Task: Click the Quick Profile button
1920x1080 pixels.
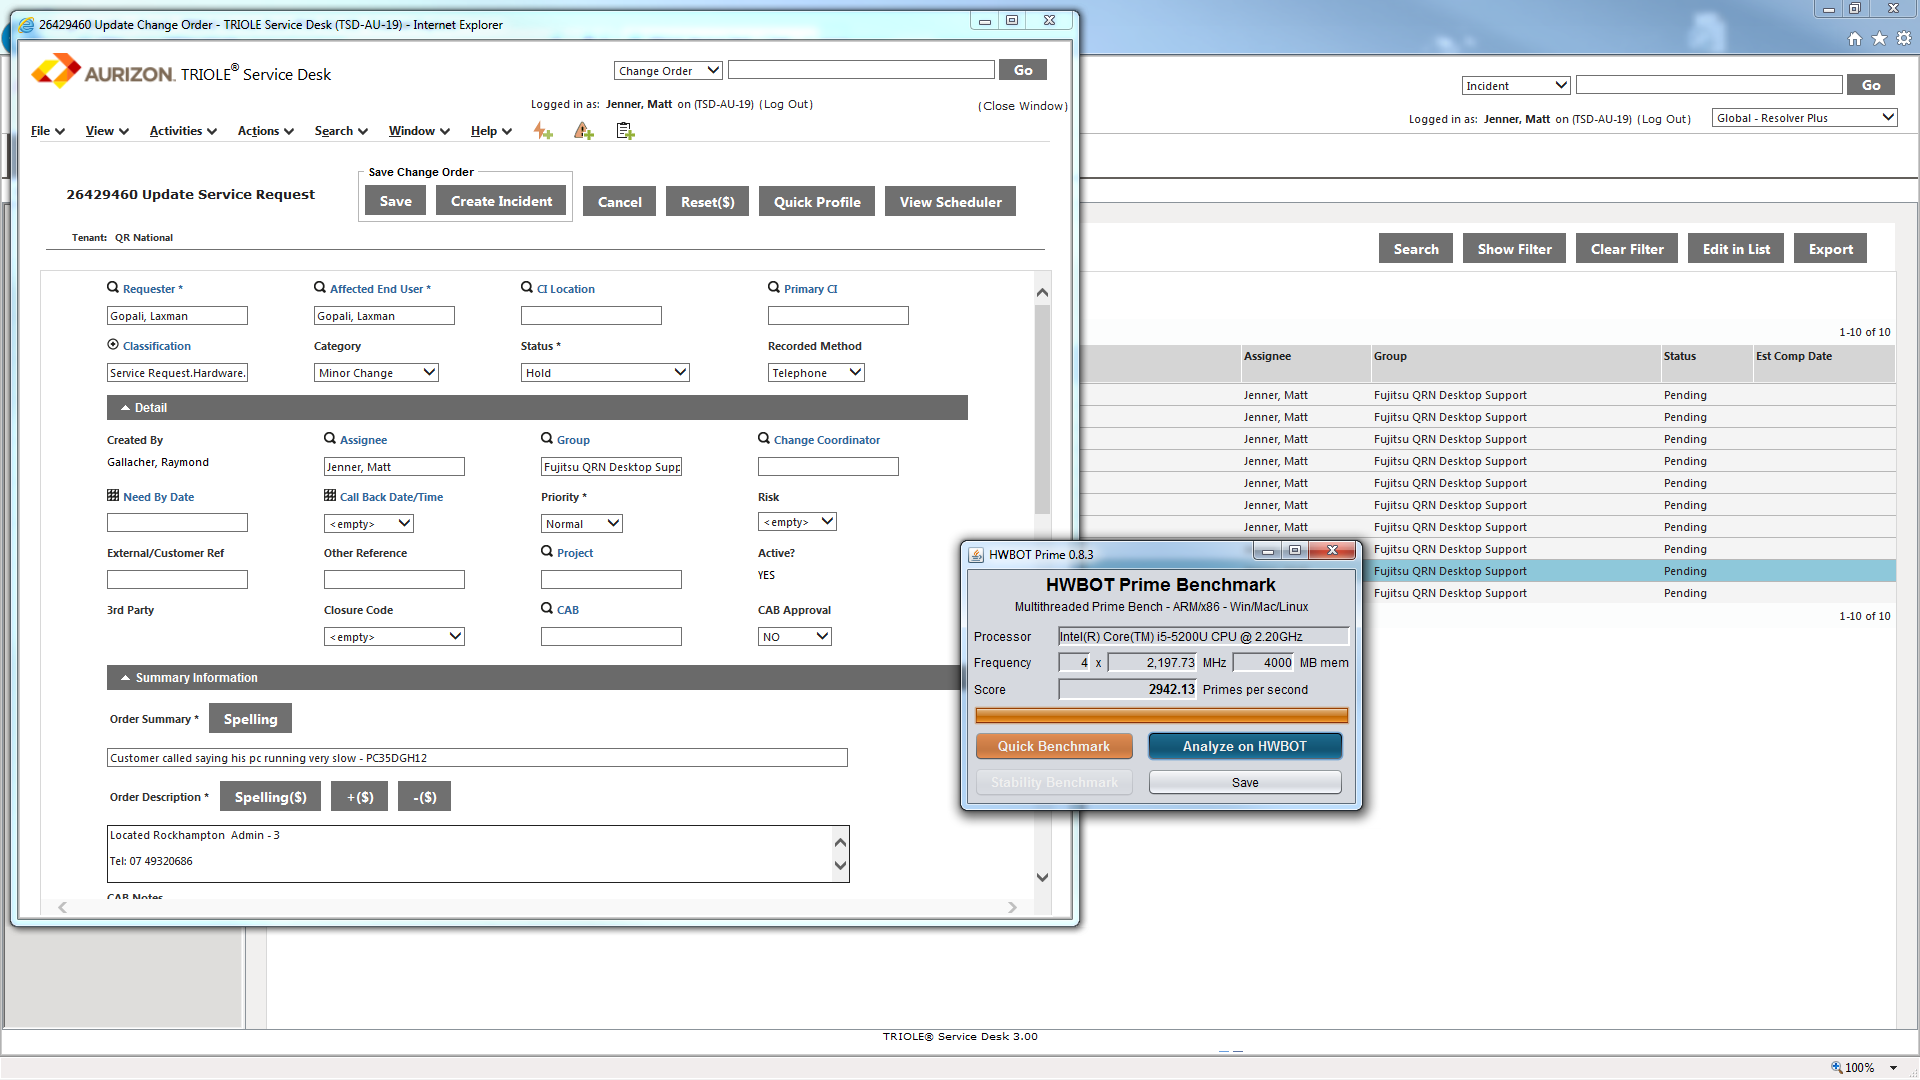Action: (817, 202)
